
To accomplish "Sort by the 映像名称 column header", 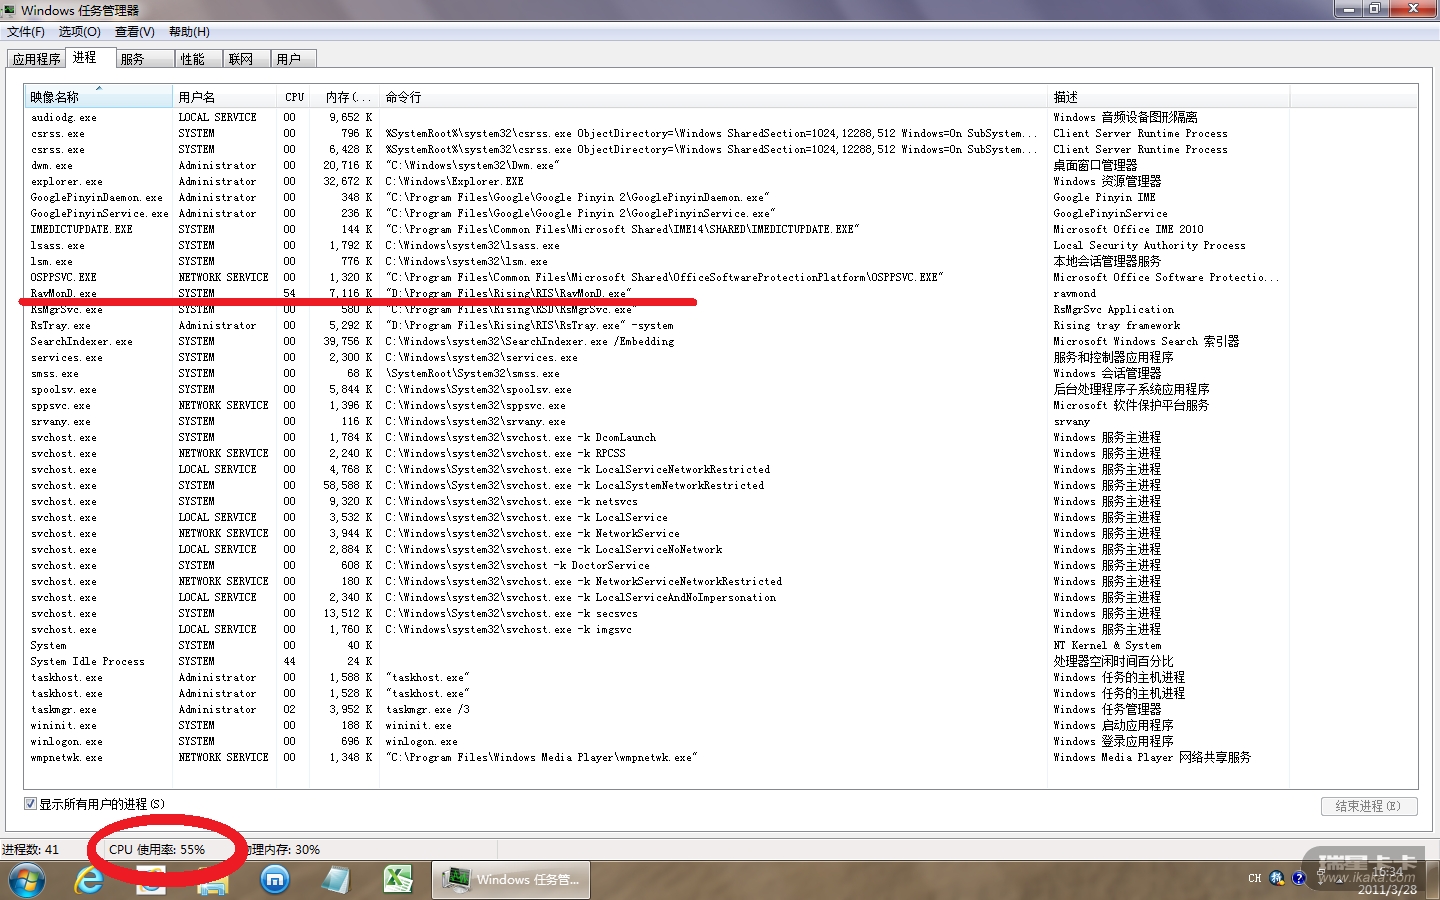I will coord(98,97).
